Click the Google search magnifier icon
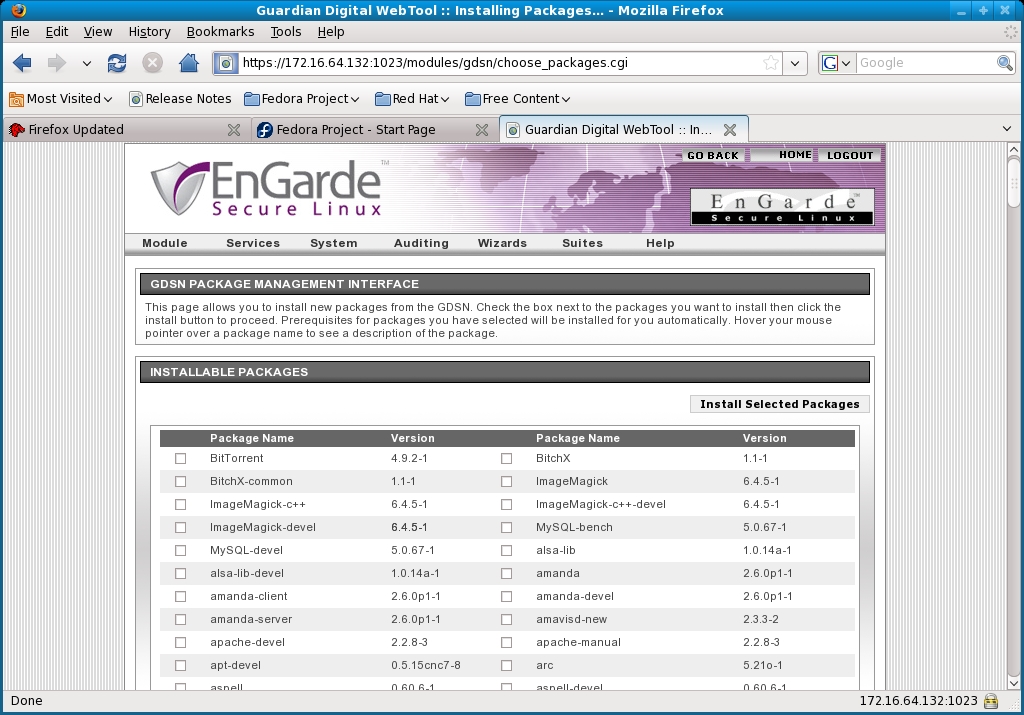 (x=1004, y=63)
